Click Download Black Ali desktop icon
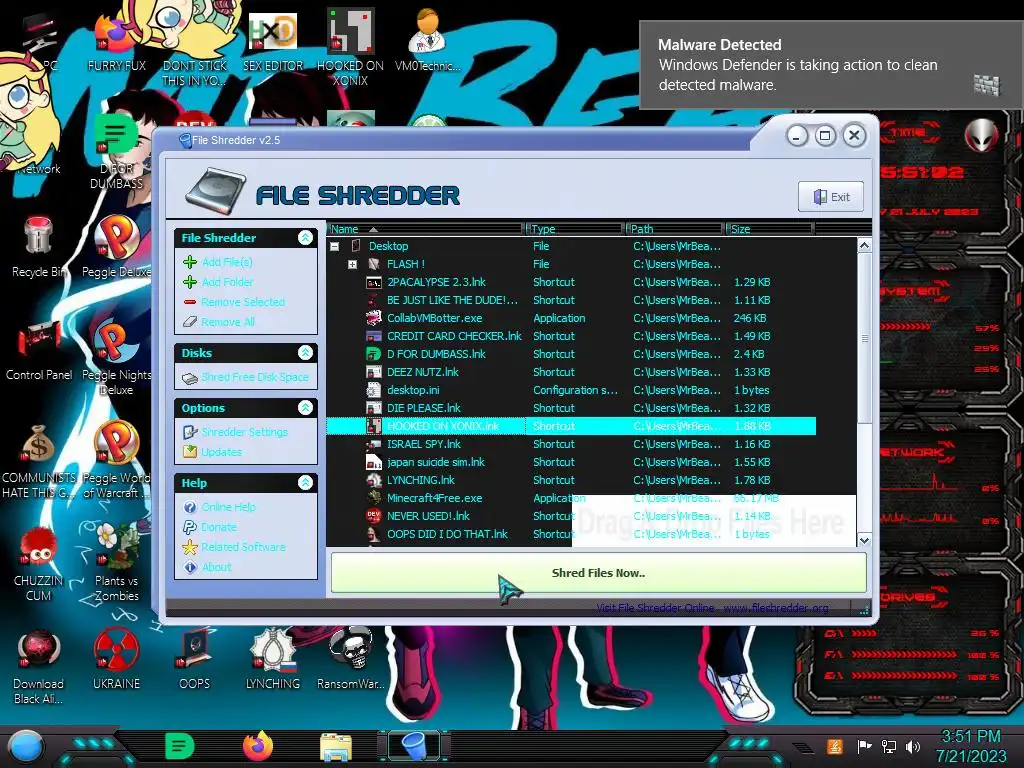 pos(39,666)
